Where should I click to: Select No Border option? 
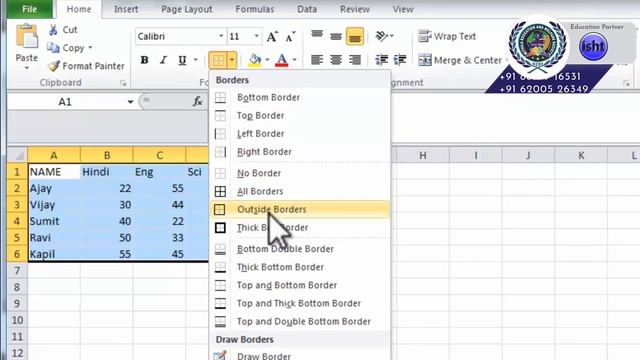point(300,173)
